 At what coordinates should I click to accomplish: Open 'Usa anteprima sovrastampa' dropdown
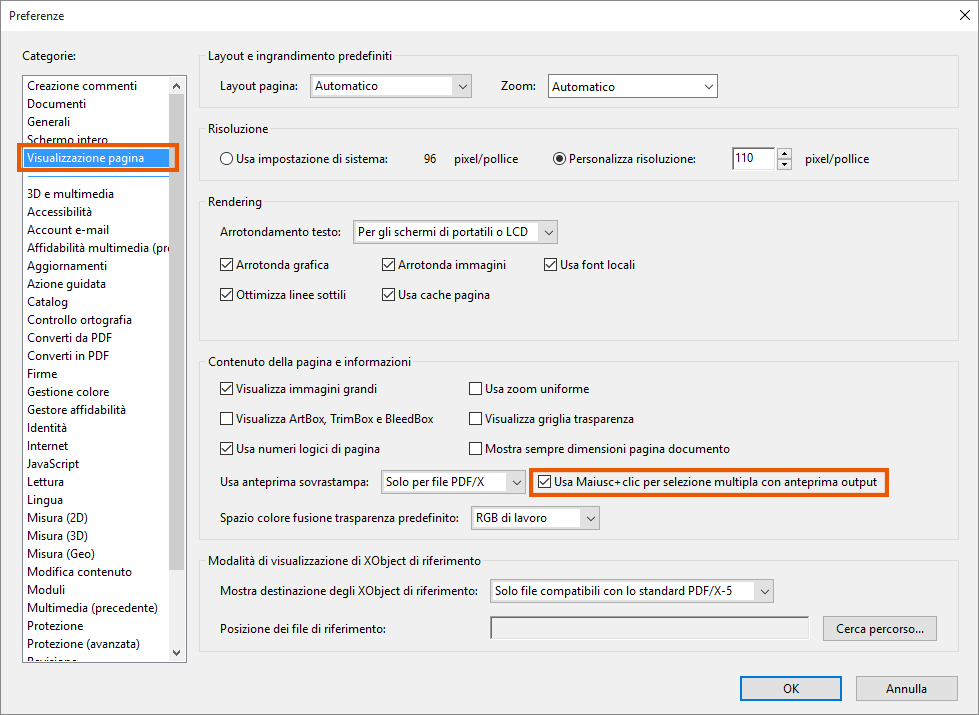(x=453, y=482)
